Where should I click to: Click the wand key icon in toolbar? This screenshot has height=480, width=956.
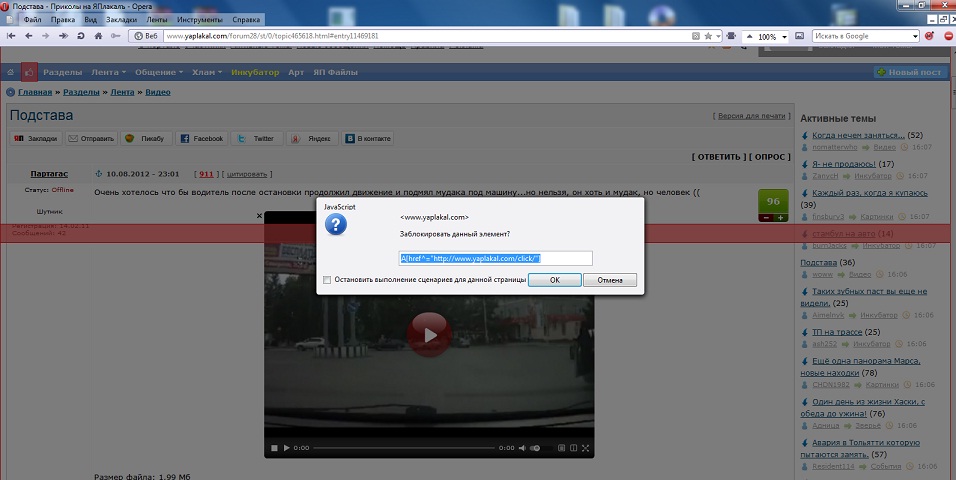(x=115, y=36)
